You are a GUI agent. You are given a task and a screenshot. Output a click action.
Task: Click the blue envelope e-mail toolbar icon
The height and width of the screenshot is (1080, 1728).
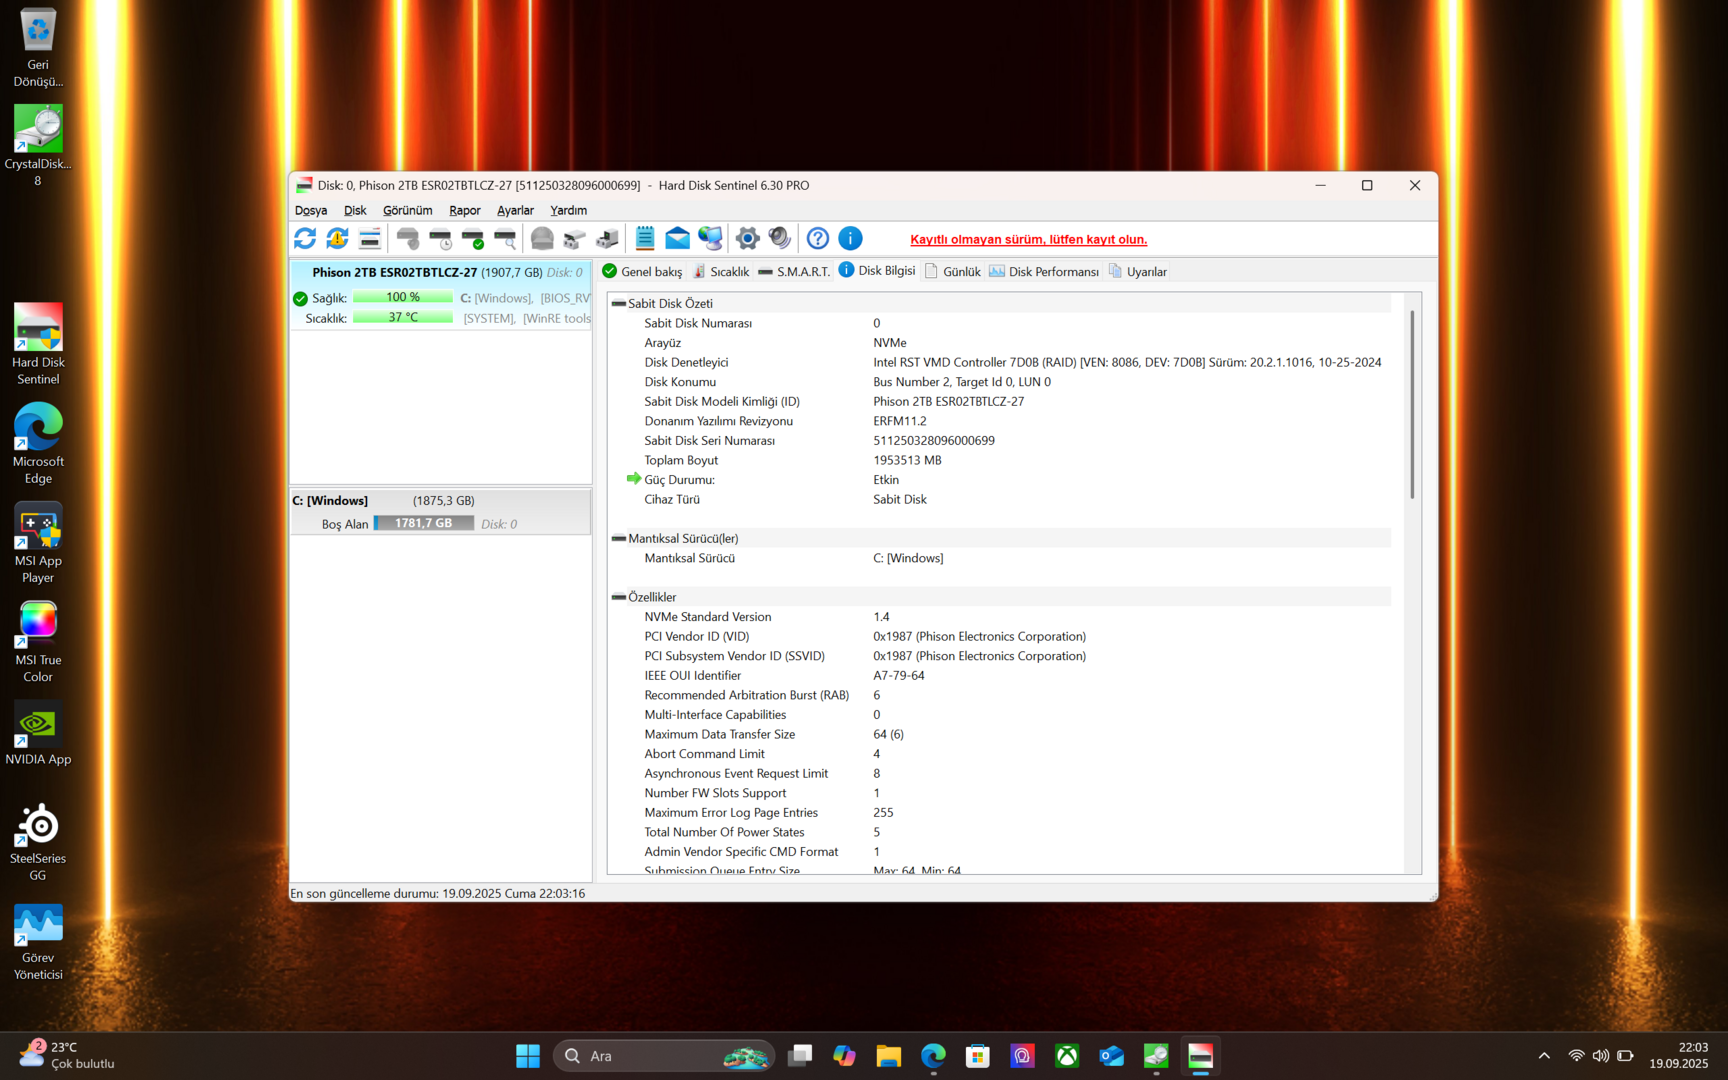pos(677,238)
